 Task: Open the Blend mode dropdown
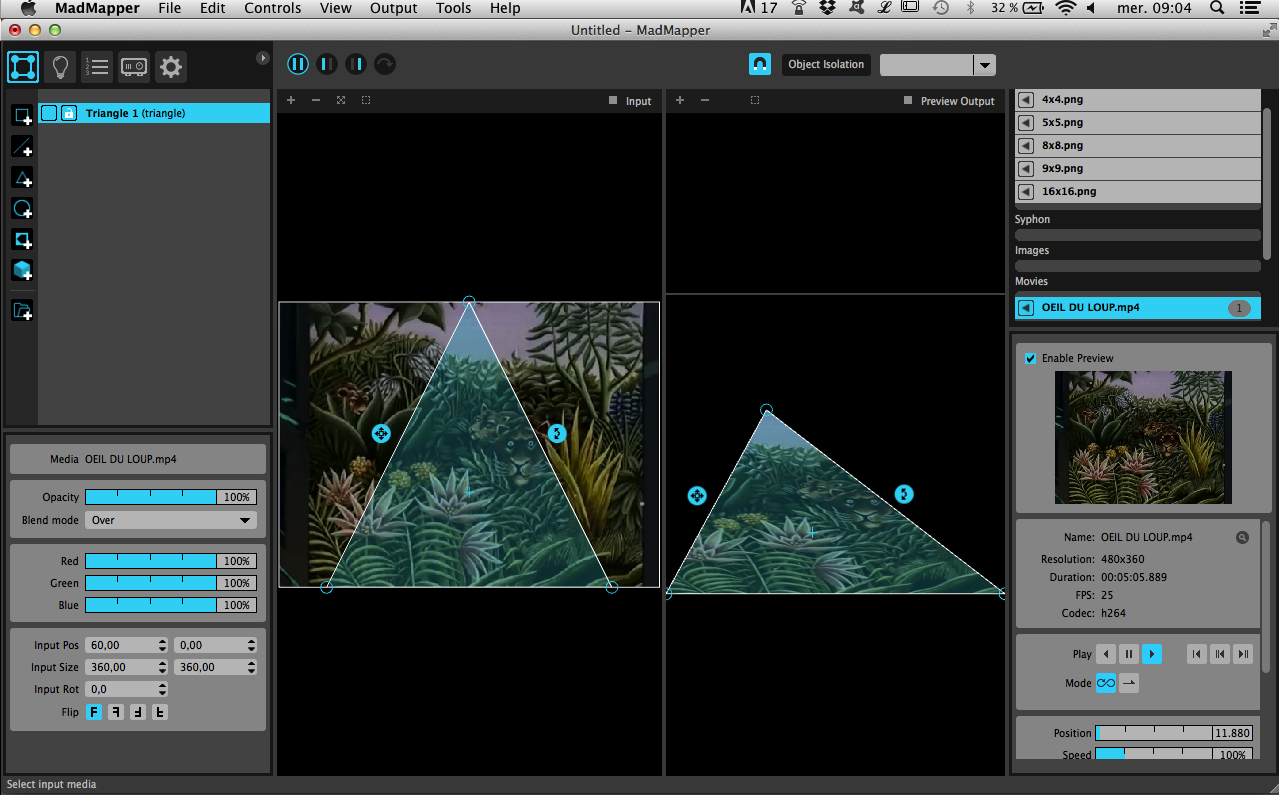click(170, 520)
